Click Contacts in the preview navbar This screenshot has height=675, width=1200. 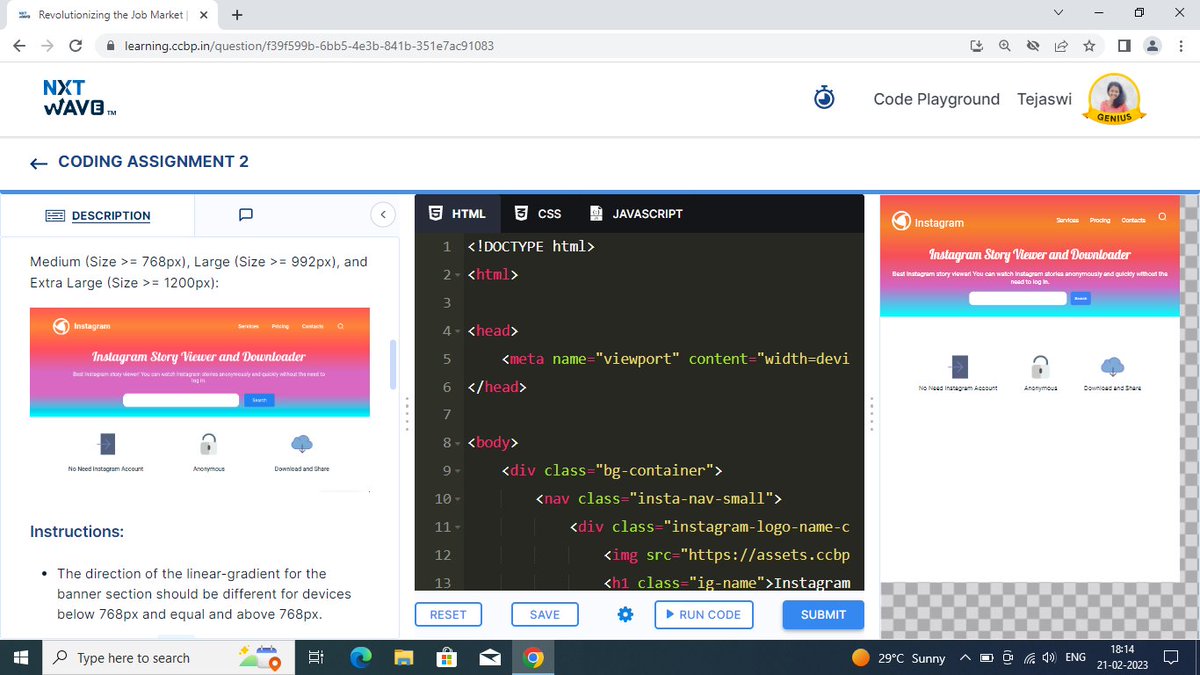1133,220
